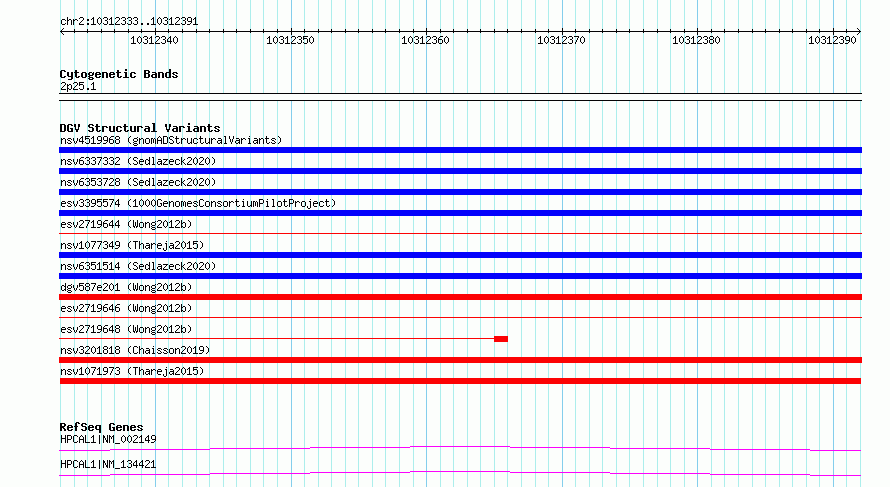Click the thin red line under esv2719644
The height and width of the screenshot is (487, 890).
(460, 233)
